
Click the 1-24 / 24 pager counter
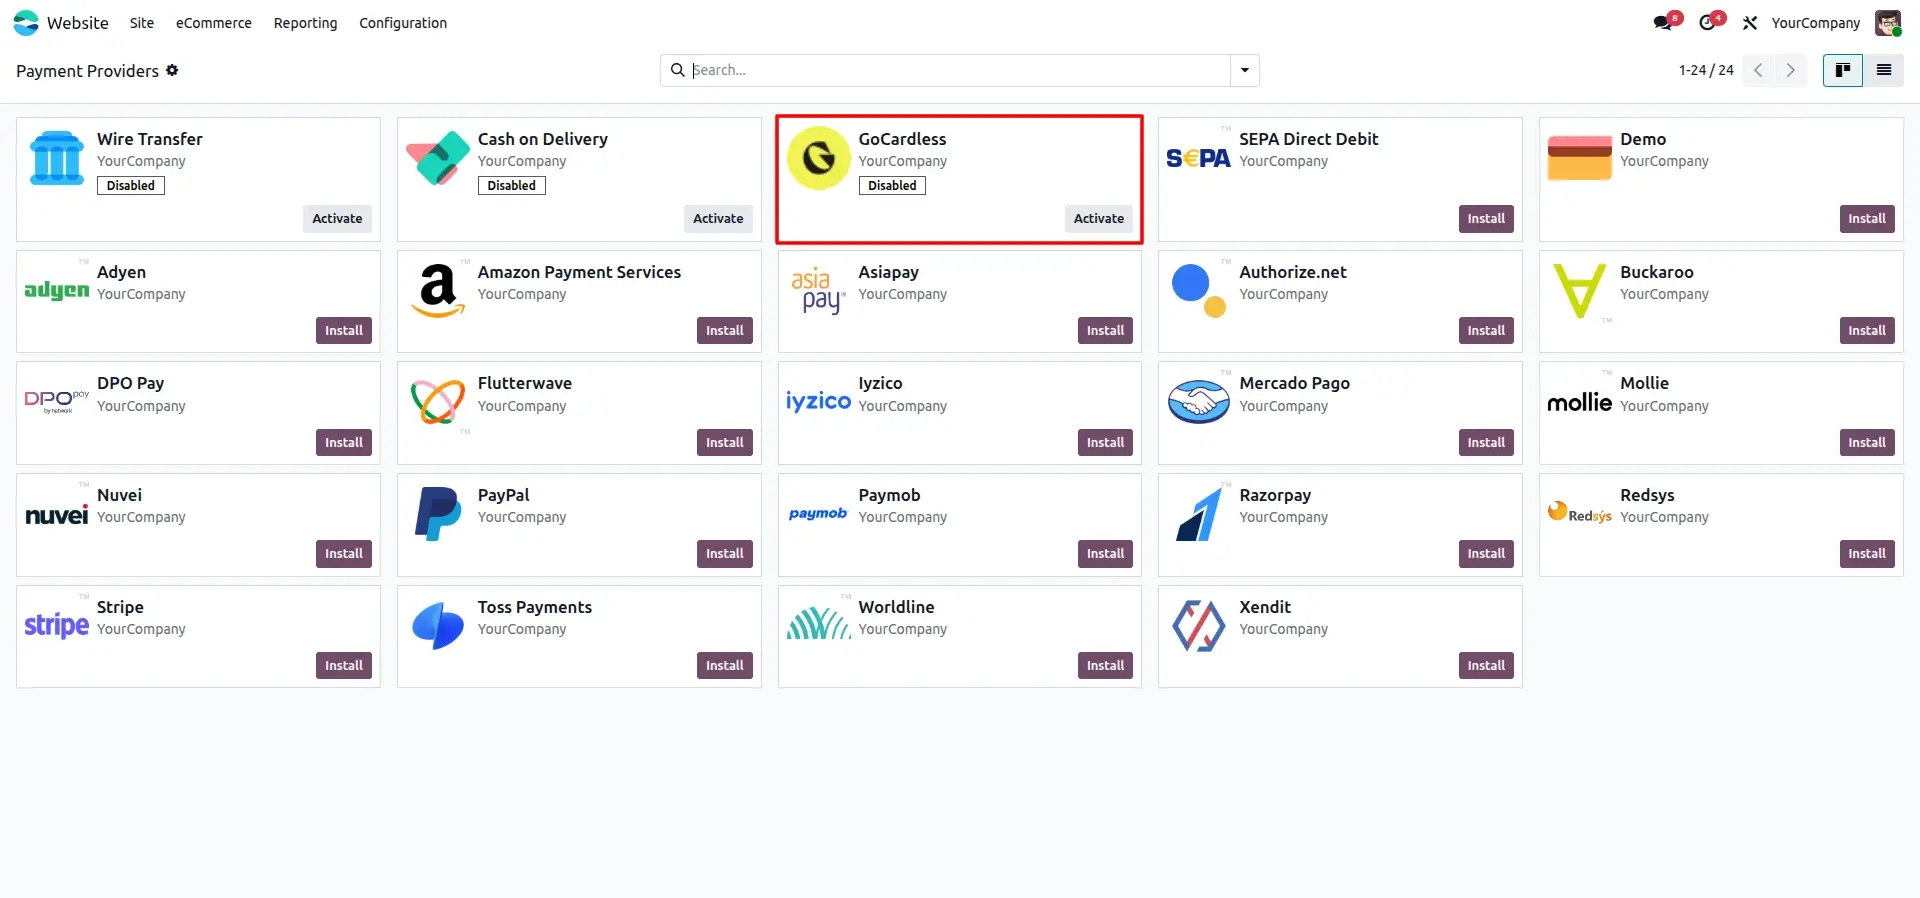(1706, 70)
